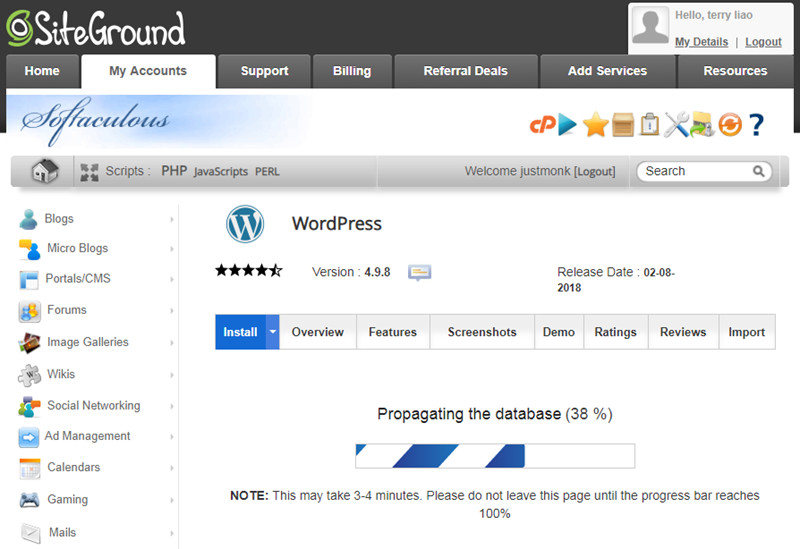Expand the Wikis category arrow
The image size is (800, 549).
(172, 375)
